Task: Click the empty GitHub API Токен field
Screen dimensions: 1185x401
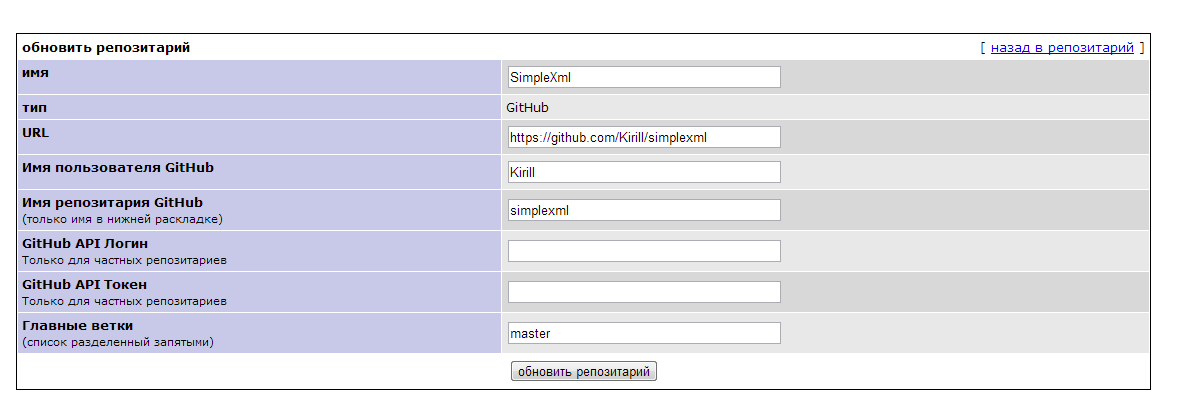Action: tap(643, 292)
